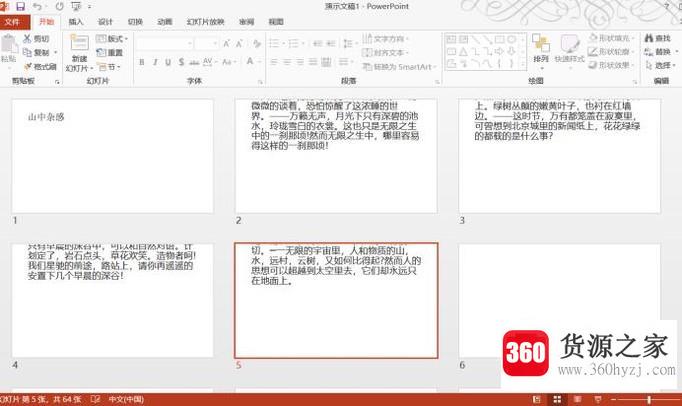Convert to SmartArt
This screenshot has width=682, height=406.
pyautogui.click(x=399, y=67)
